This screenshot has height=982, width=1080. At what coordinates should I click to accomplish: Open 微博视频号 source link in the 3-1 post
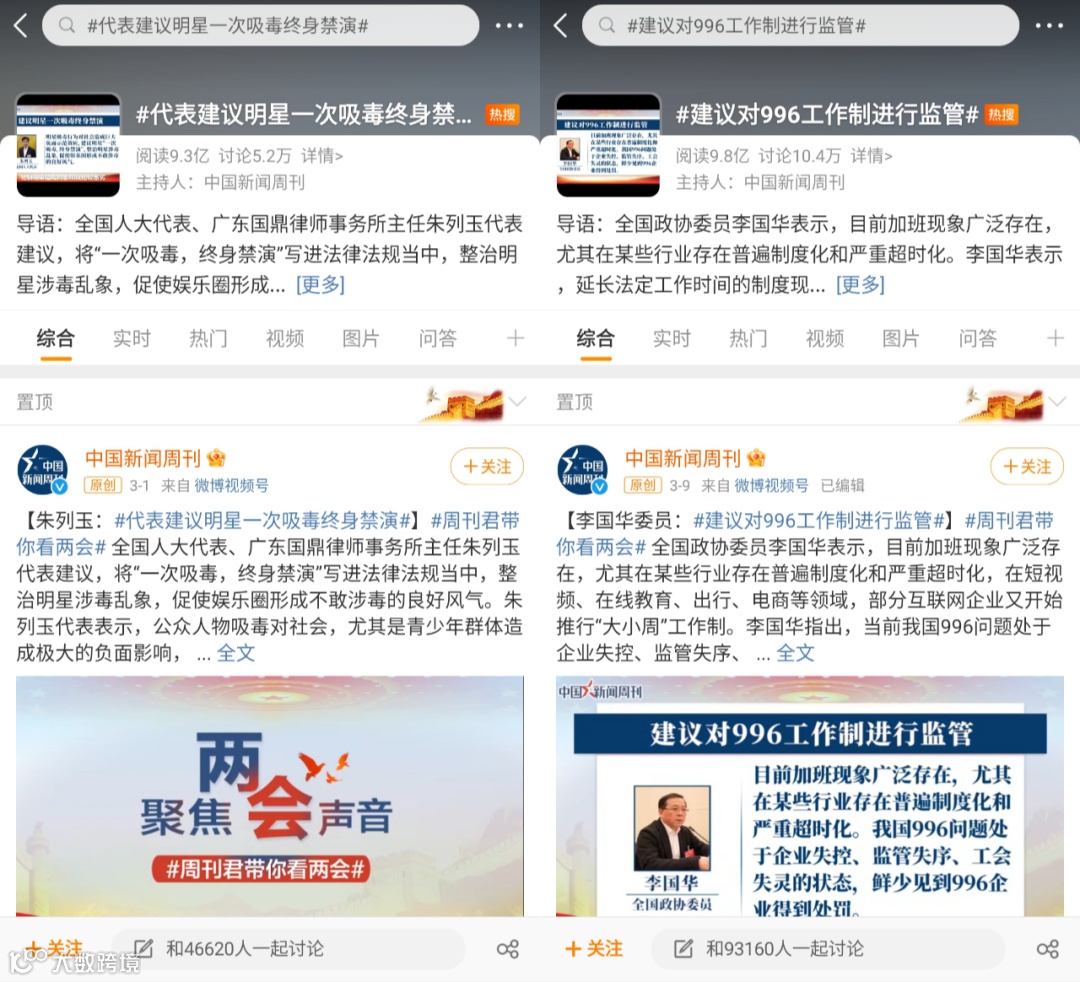(x=231, y=485)
